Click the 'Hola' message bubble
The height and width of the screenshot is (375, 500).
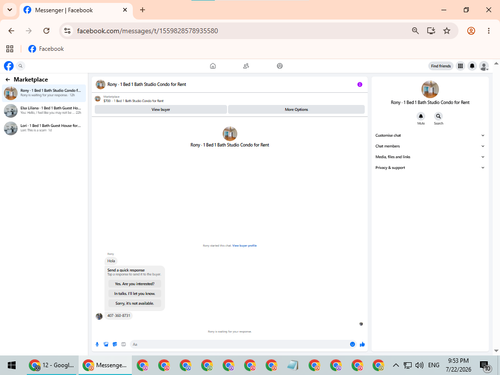[x=111, y=261]
